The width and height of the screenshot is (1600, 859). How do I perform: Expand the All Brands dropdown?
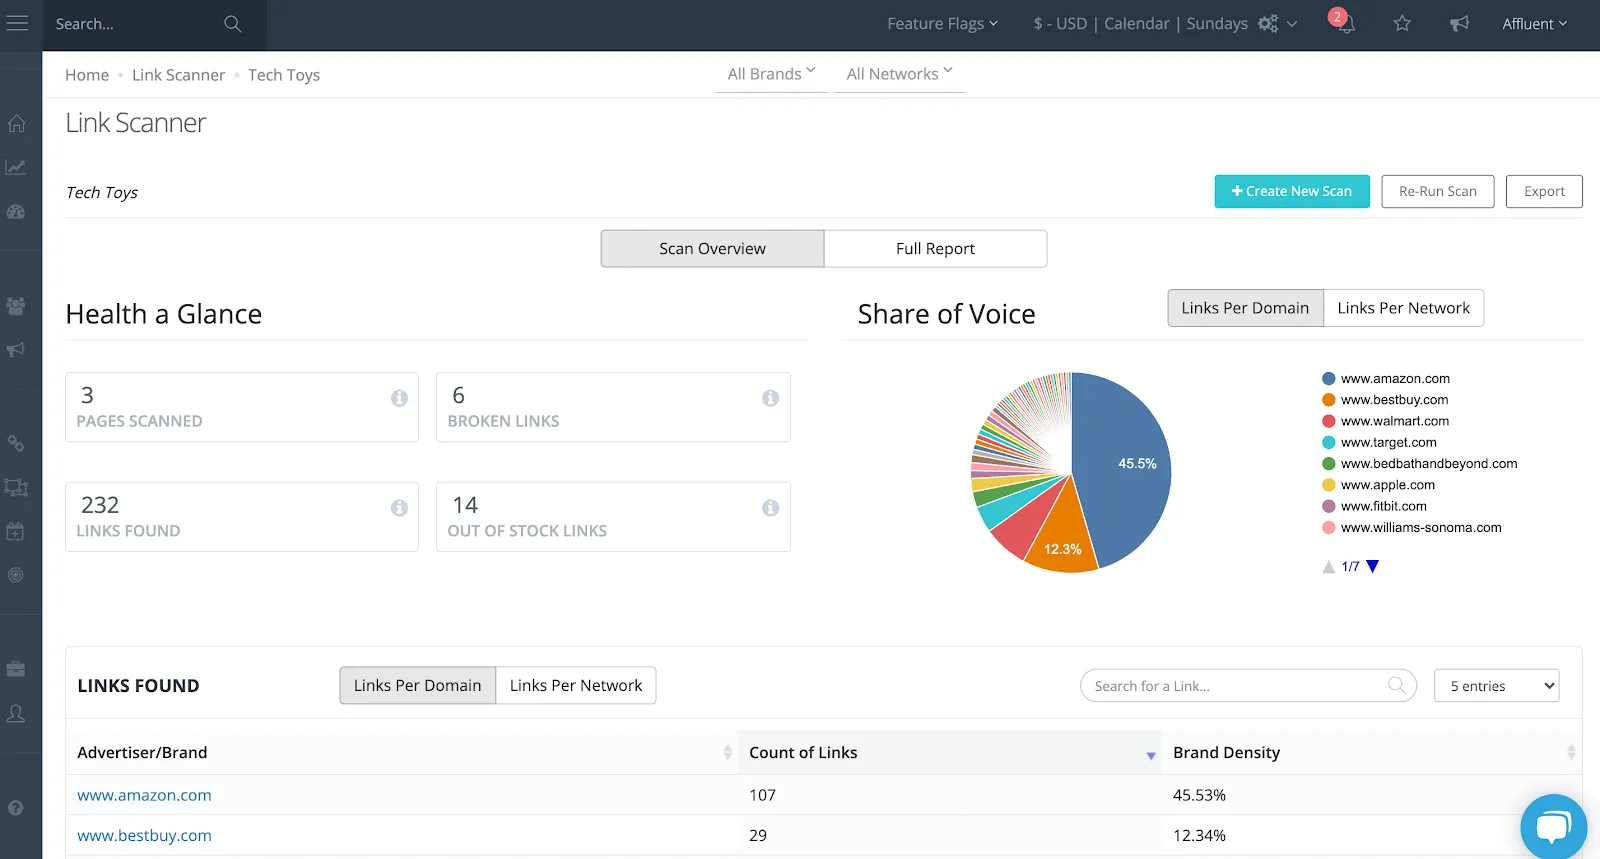pyautogui.click(x=771, y=74)
